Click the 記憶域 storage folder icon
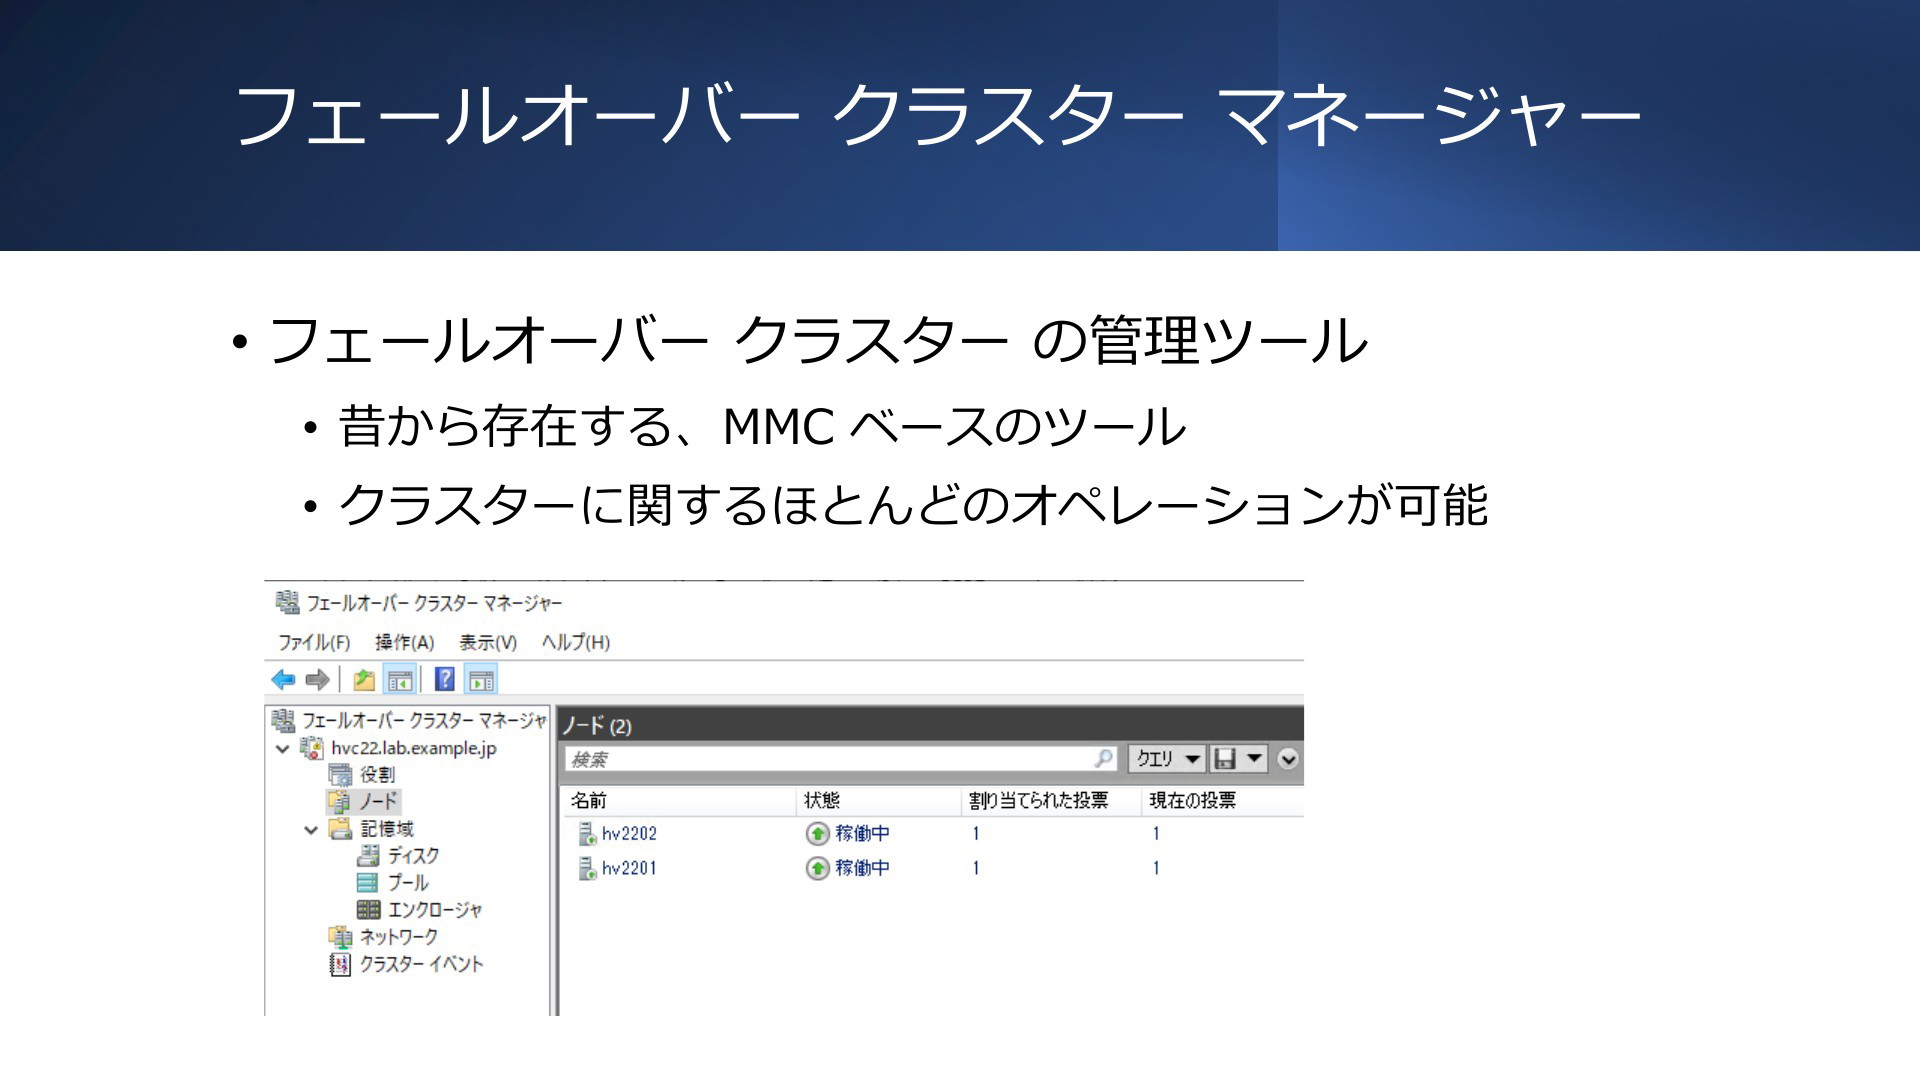 [341, 829]
